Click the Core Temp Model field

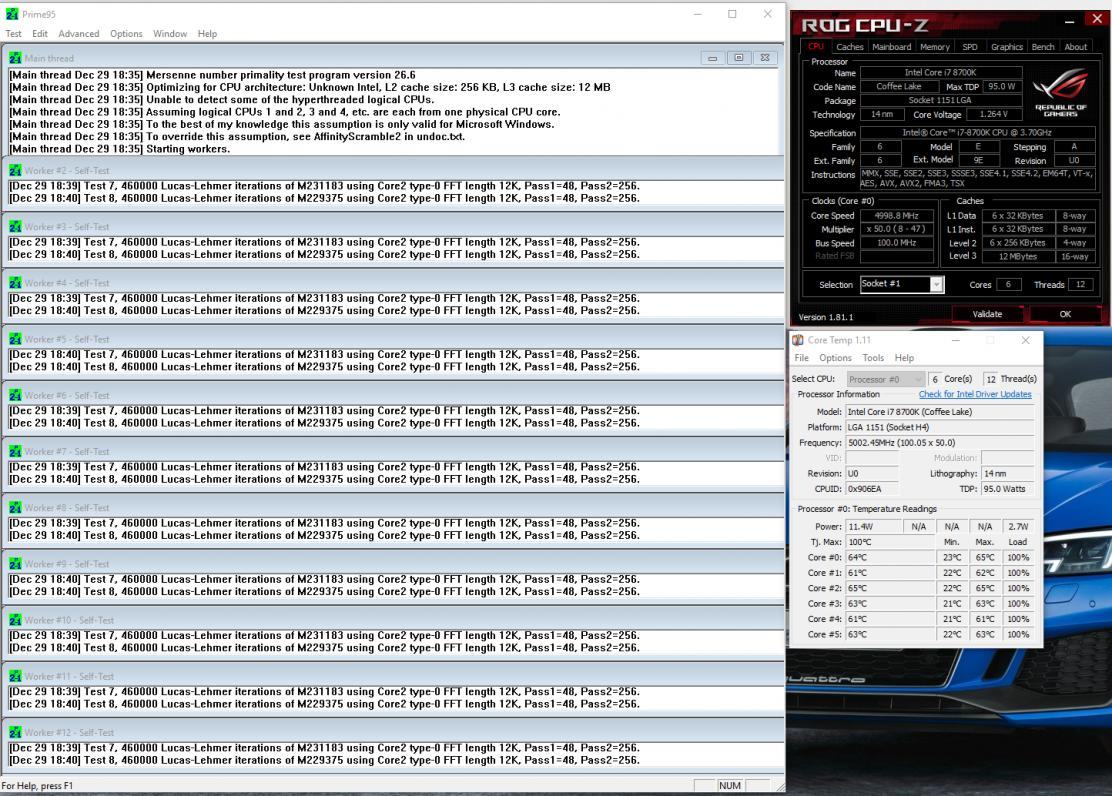point(940,411)
